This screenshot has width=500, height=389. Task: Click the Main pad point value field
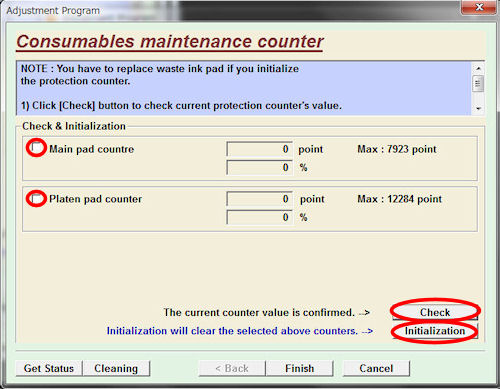[259, 149]
